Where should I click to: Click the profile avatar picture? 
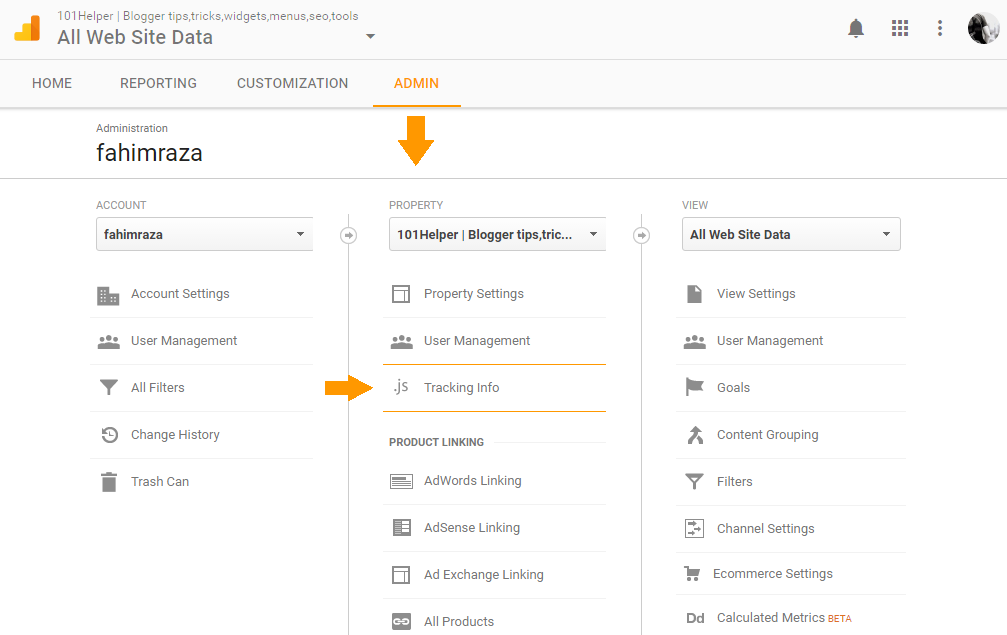tap(982, 28)
